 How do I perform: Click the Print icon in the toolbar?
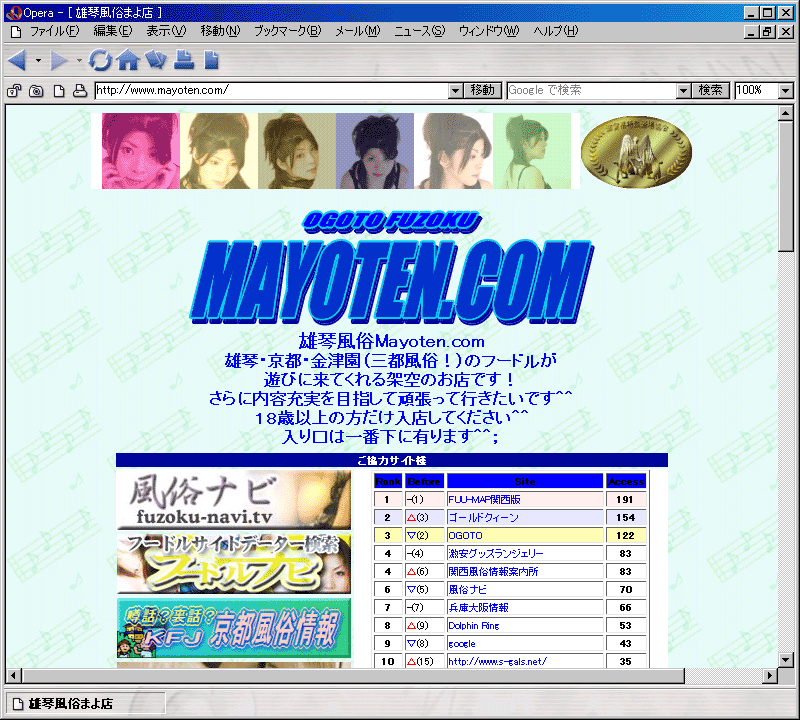tap(184, 60)
